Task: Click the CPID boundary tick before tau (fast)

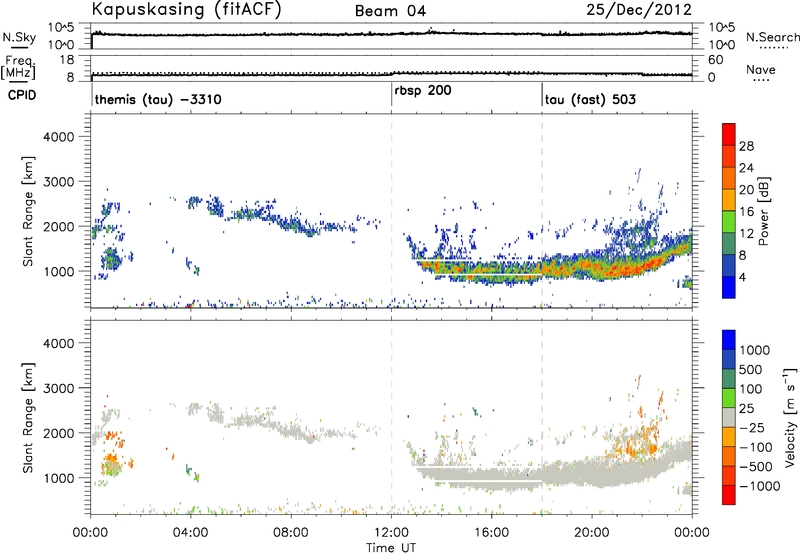Action: [542, 94]
